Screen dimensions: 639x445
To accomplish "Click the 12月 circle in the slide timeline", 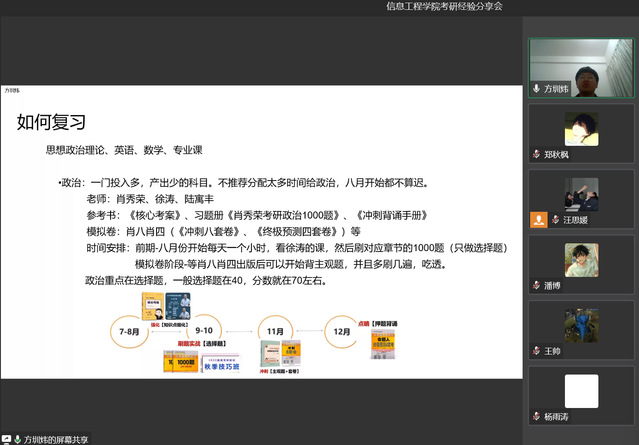I will click(343, 329).
